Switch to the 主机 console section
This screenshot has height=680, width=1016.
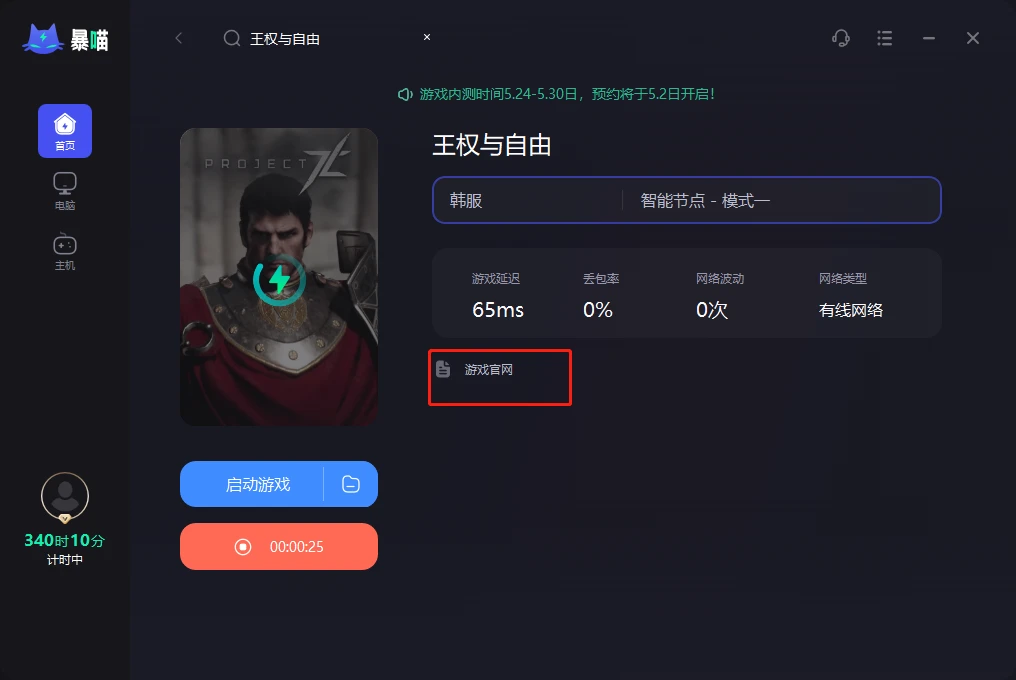[65, 252]
